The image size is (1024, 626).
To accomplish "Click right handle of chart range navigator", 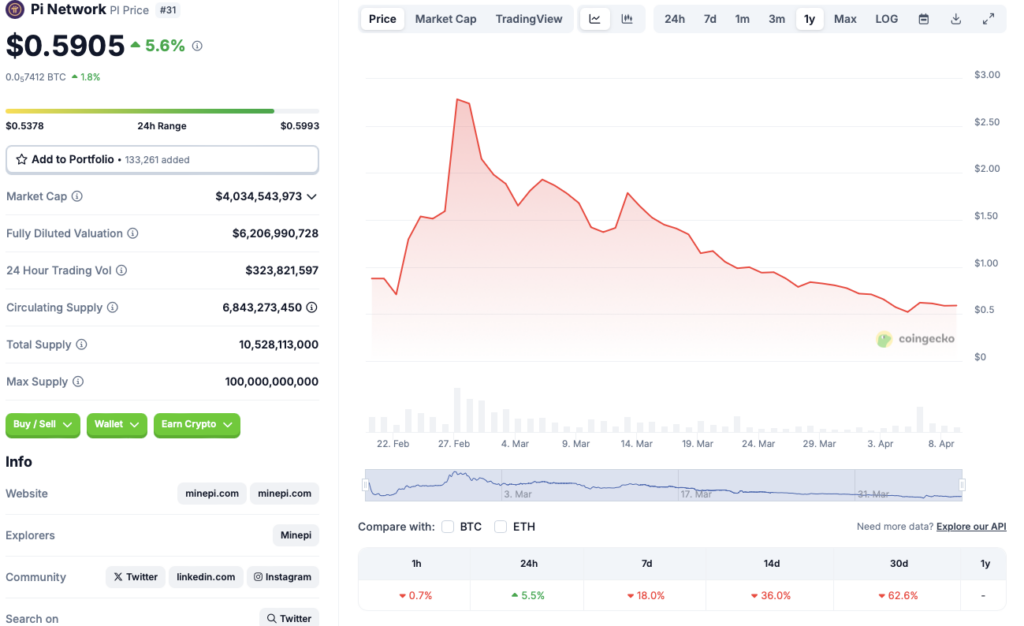I will [962, 485].
